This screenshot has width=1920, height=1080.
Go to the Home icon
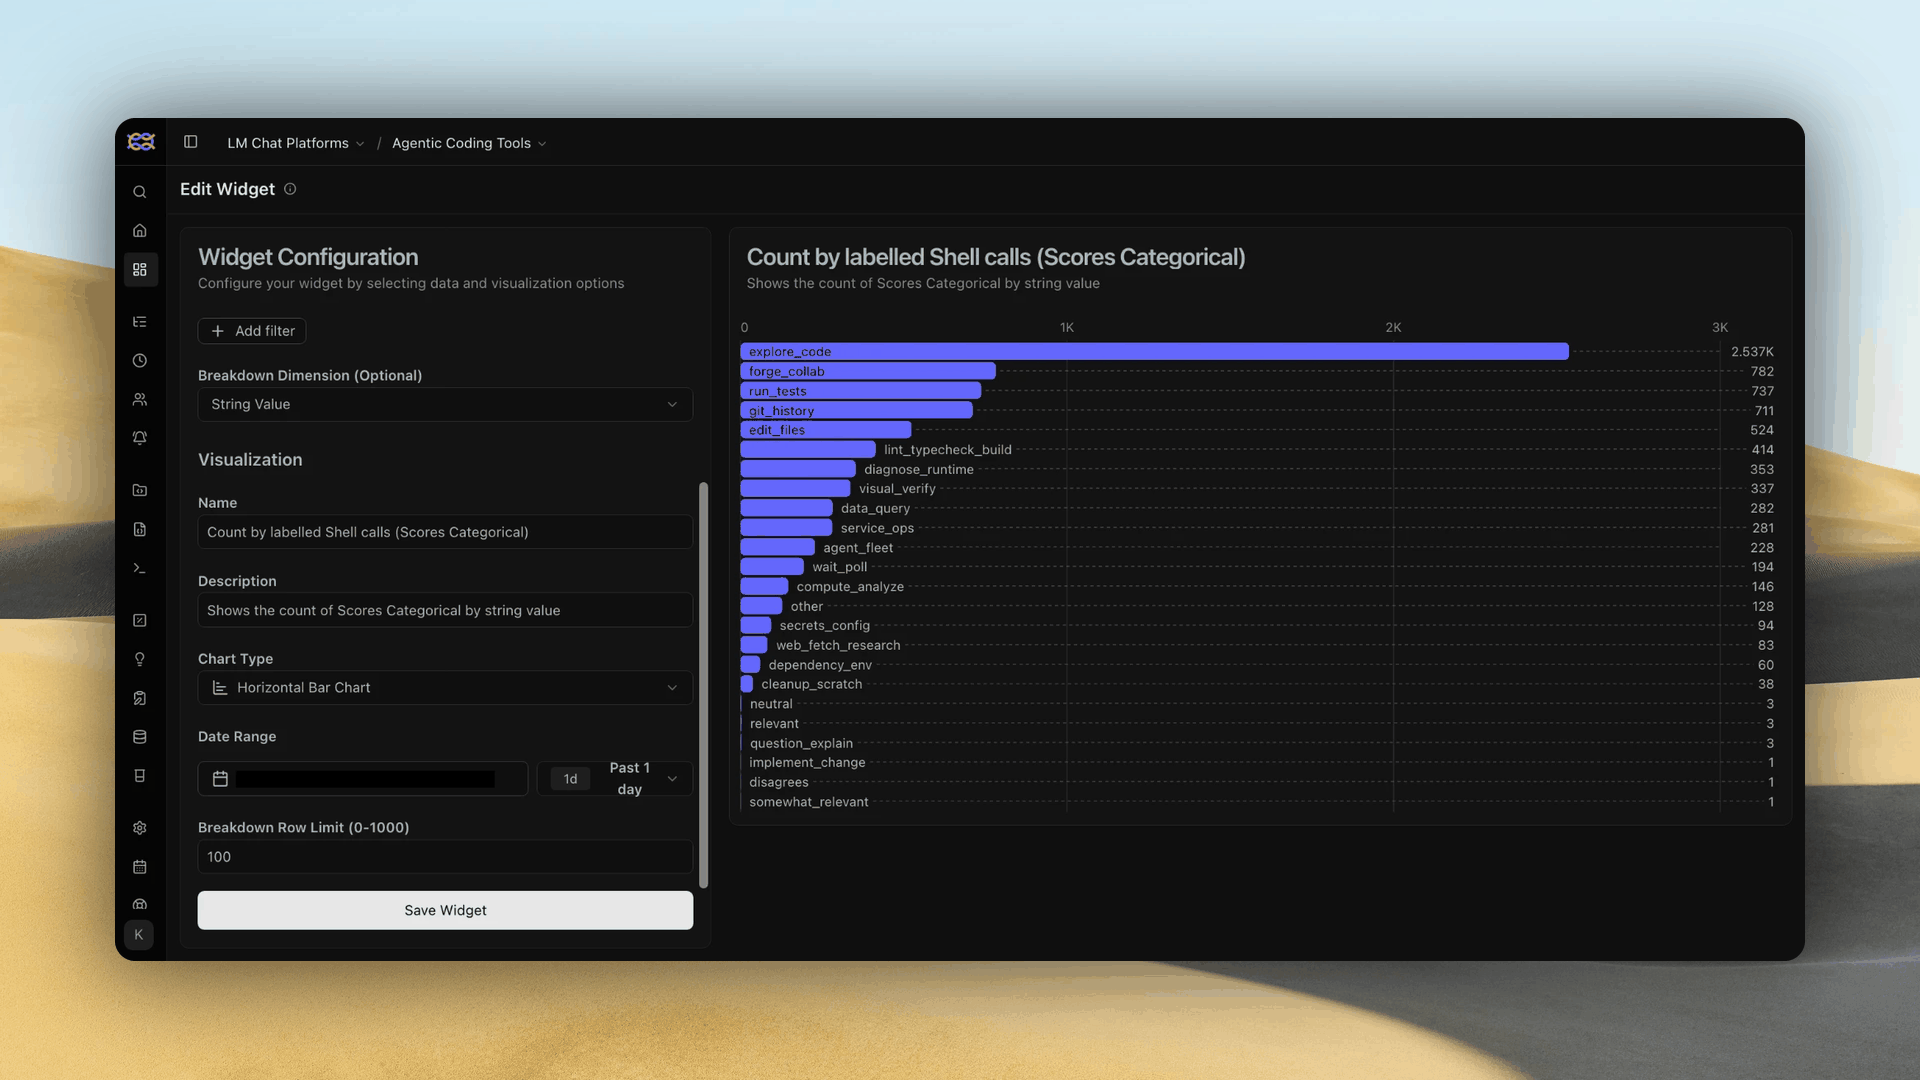coord(140,231)
